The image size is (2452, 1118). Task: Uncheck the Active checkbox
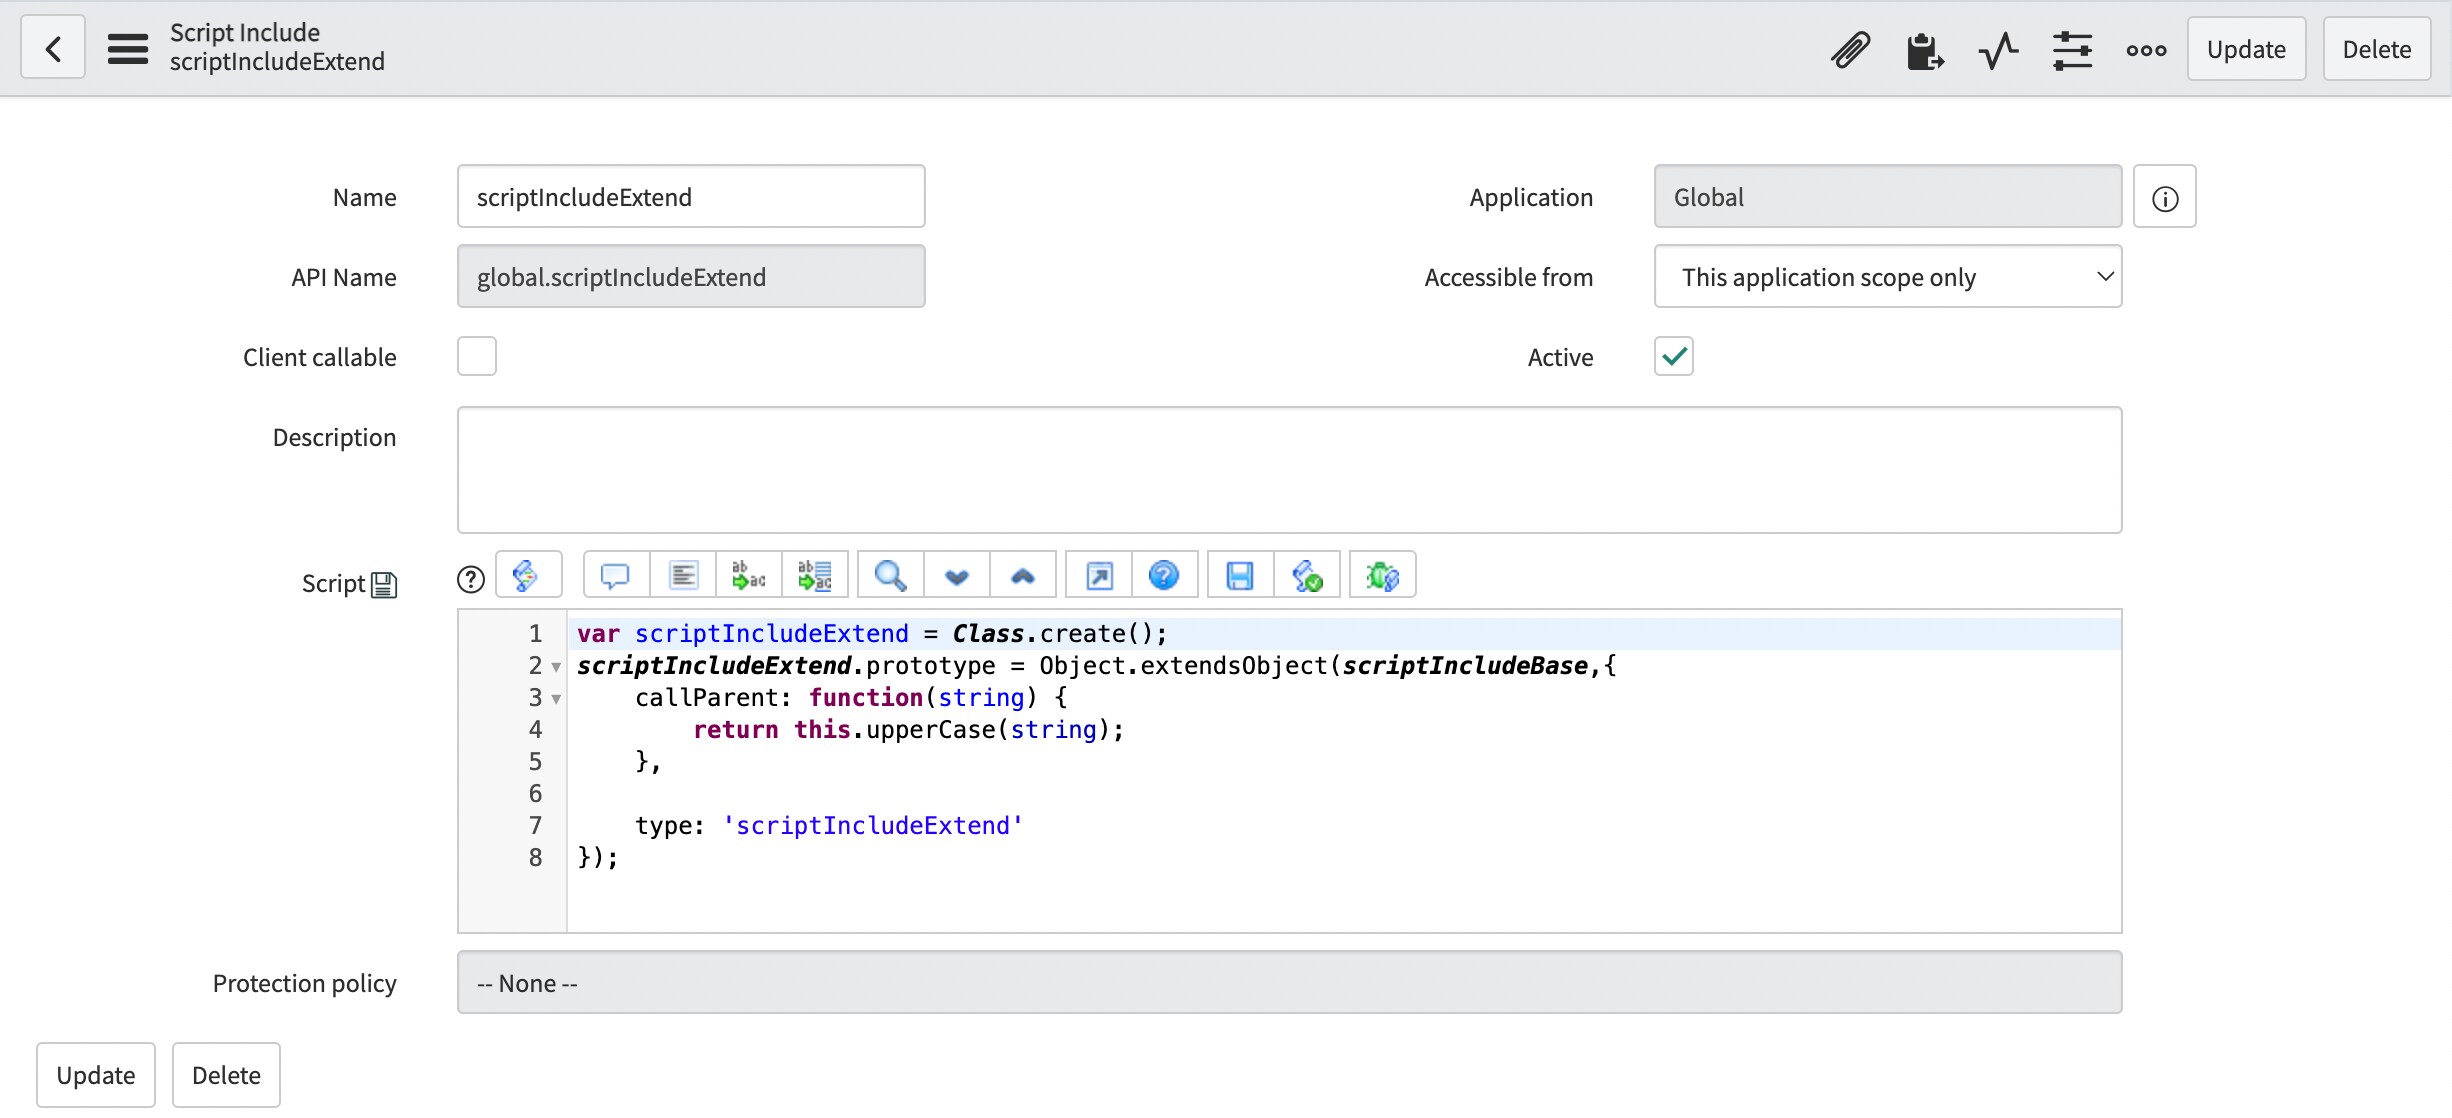[1674, 356]
